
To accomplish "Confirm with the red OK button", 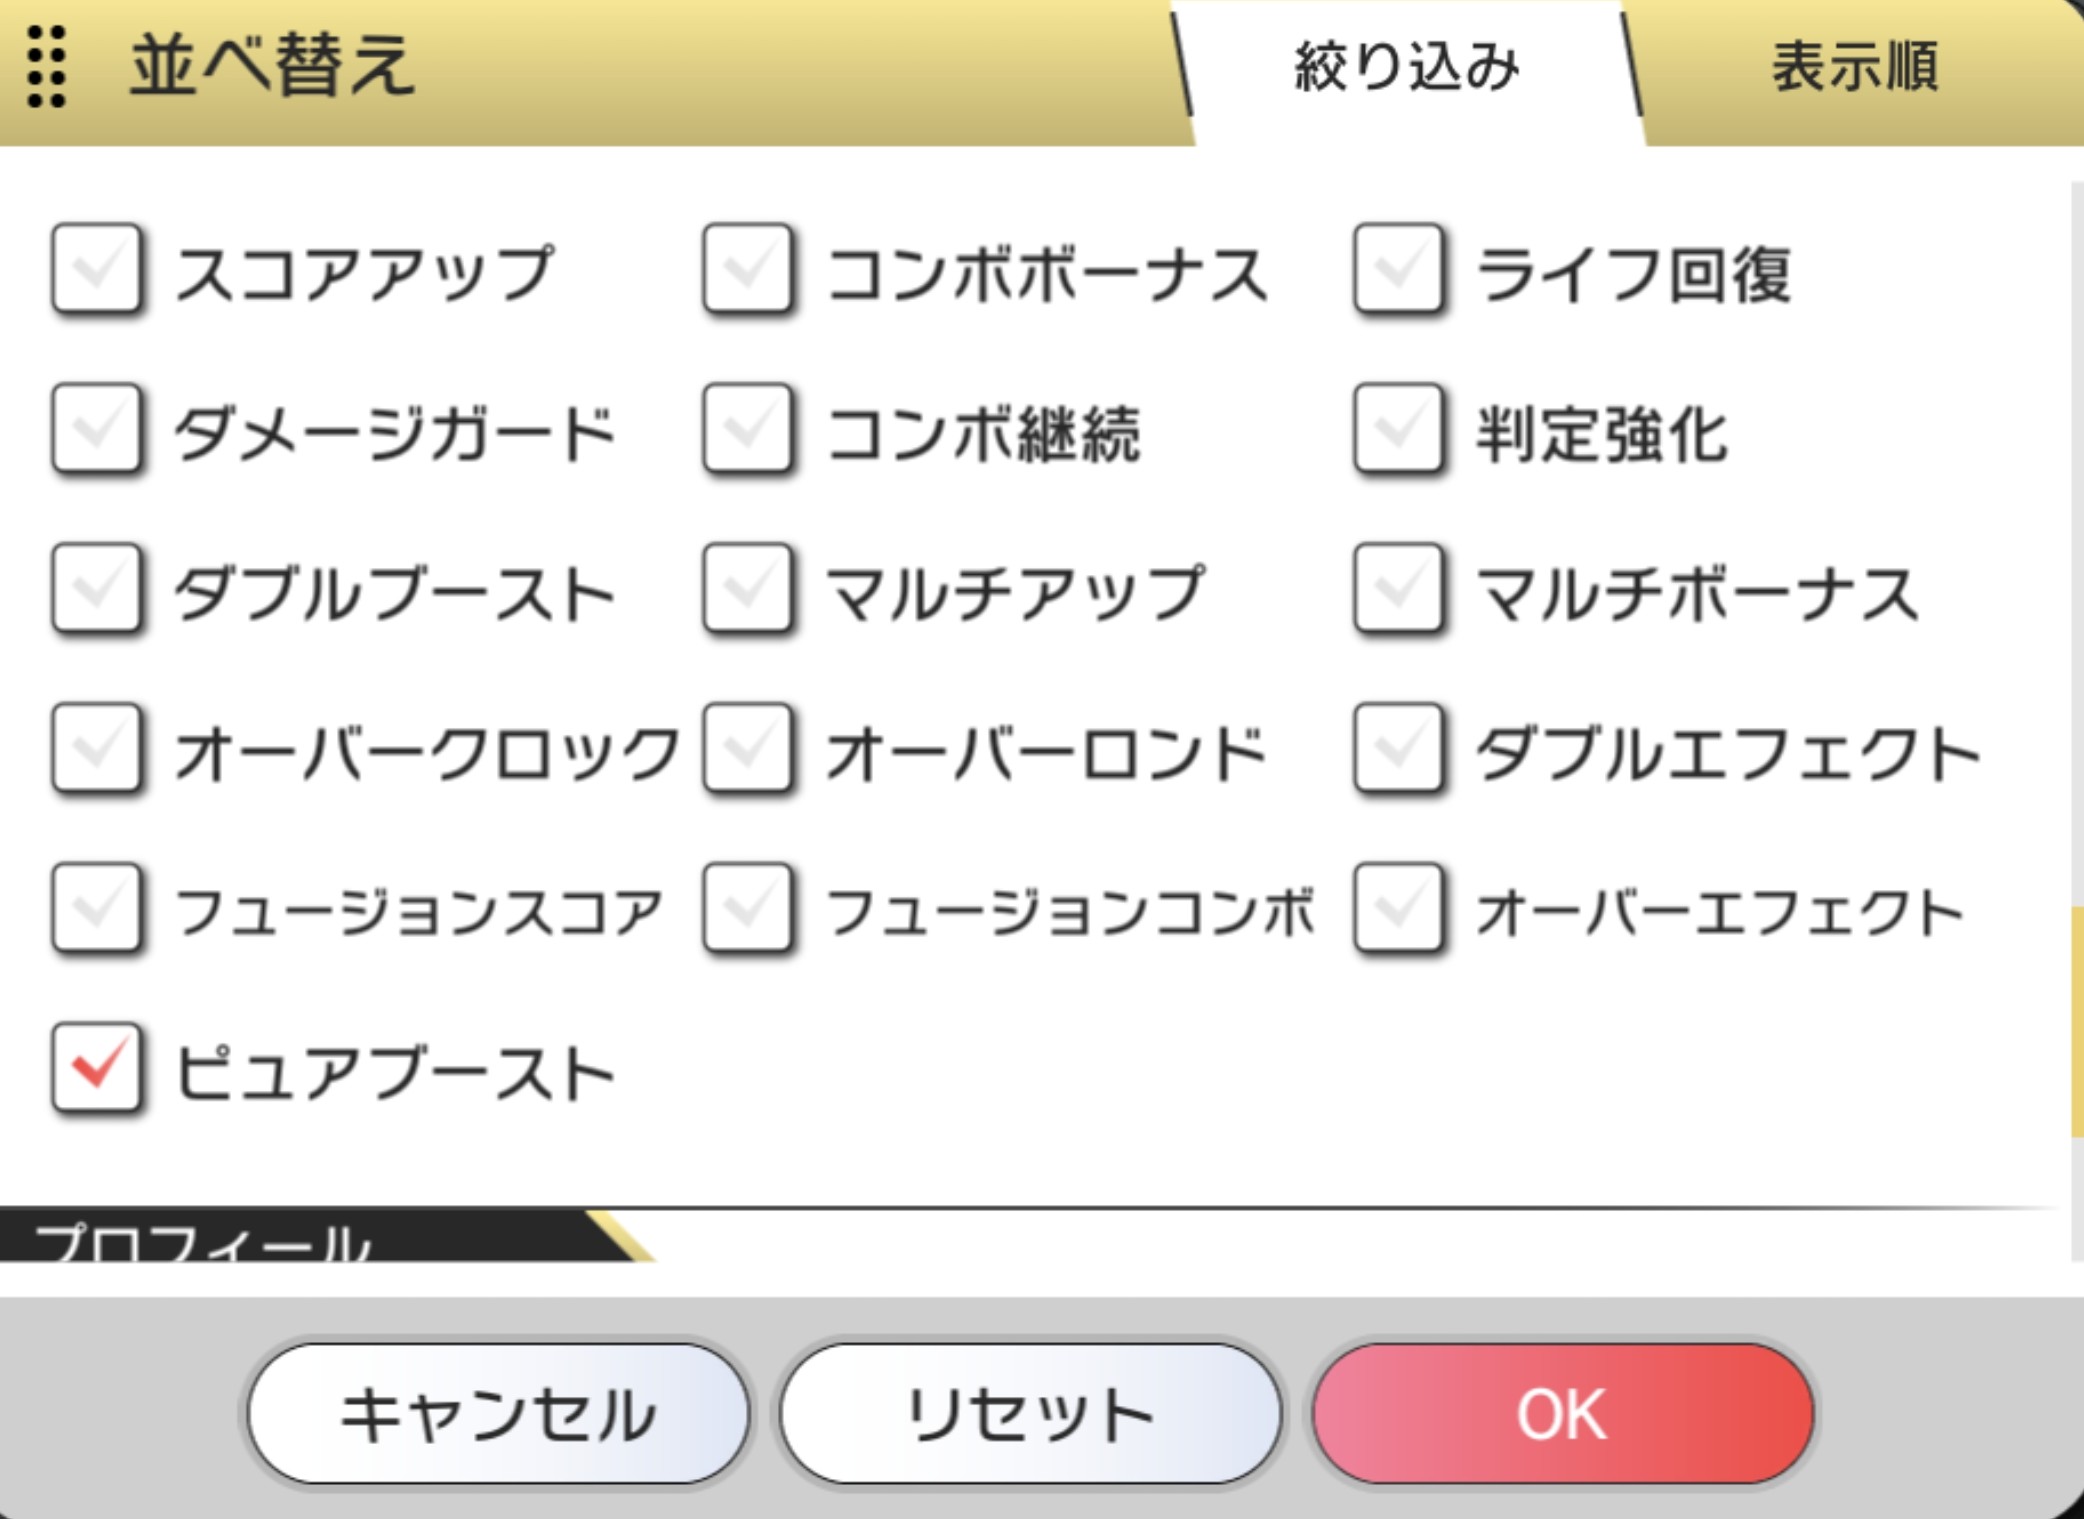I will click(x=1562, y=1414).
